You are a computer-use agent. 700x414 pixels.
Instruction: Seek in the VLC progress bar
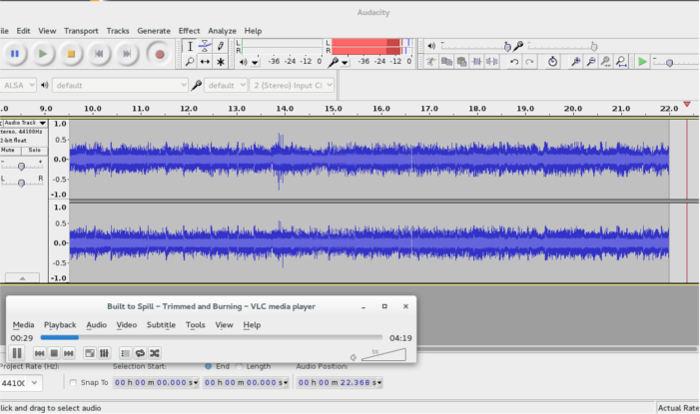pyautogui.click(x=211, y=338)
